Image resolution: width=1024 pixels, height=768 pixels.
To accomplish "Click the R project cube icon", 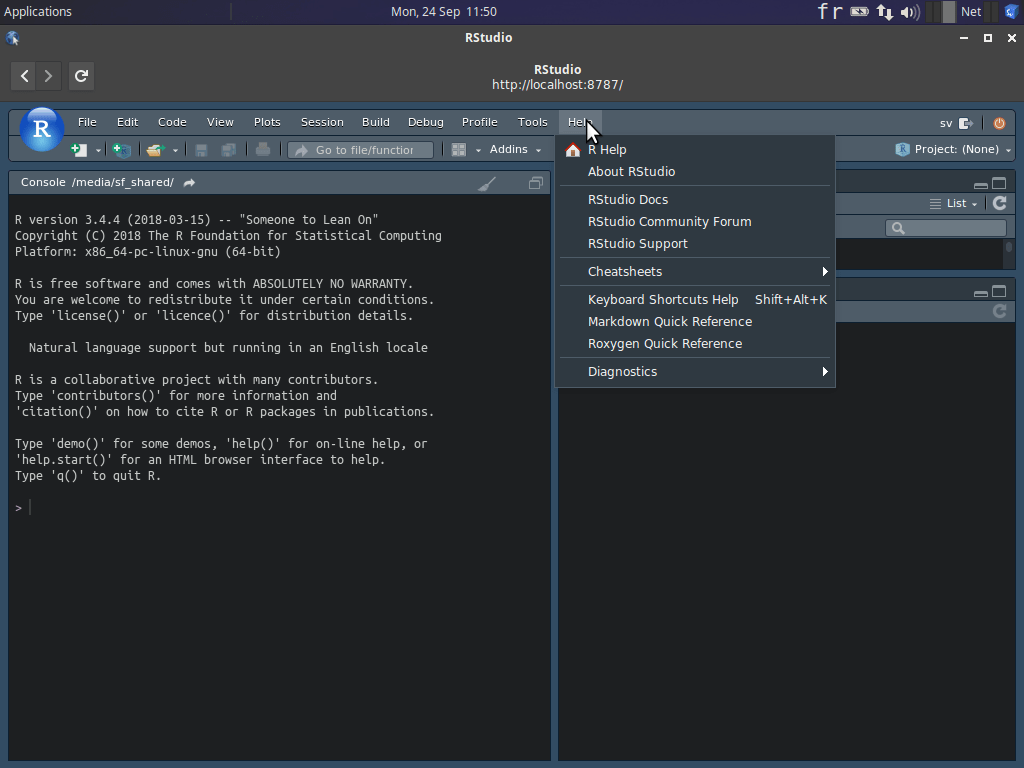I will (x=903, y=150).
